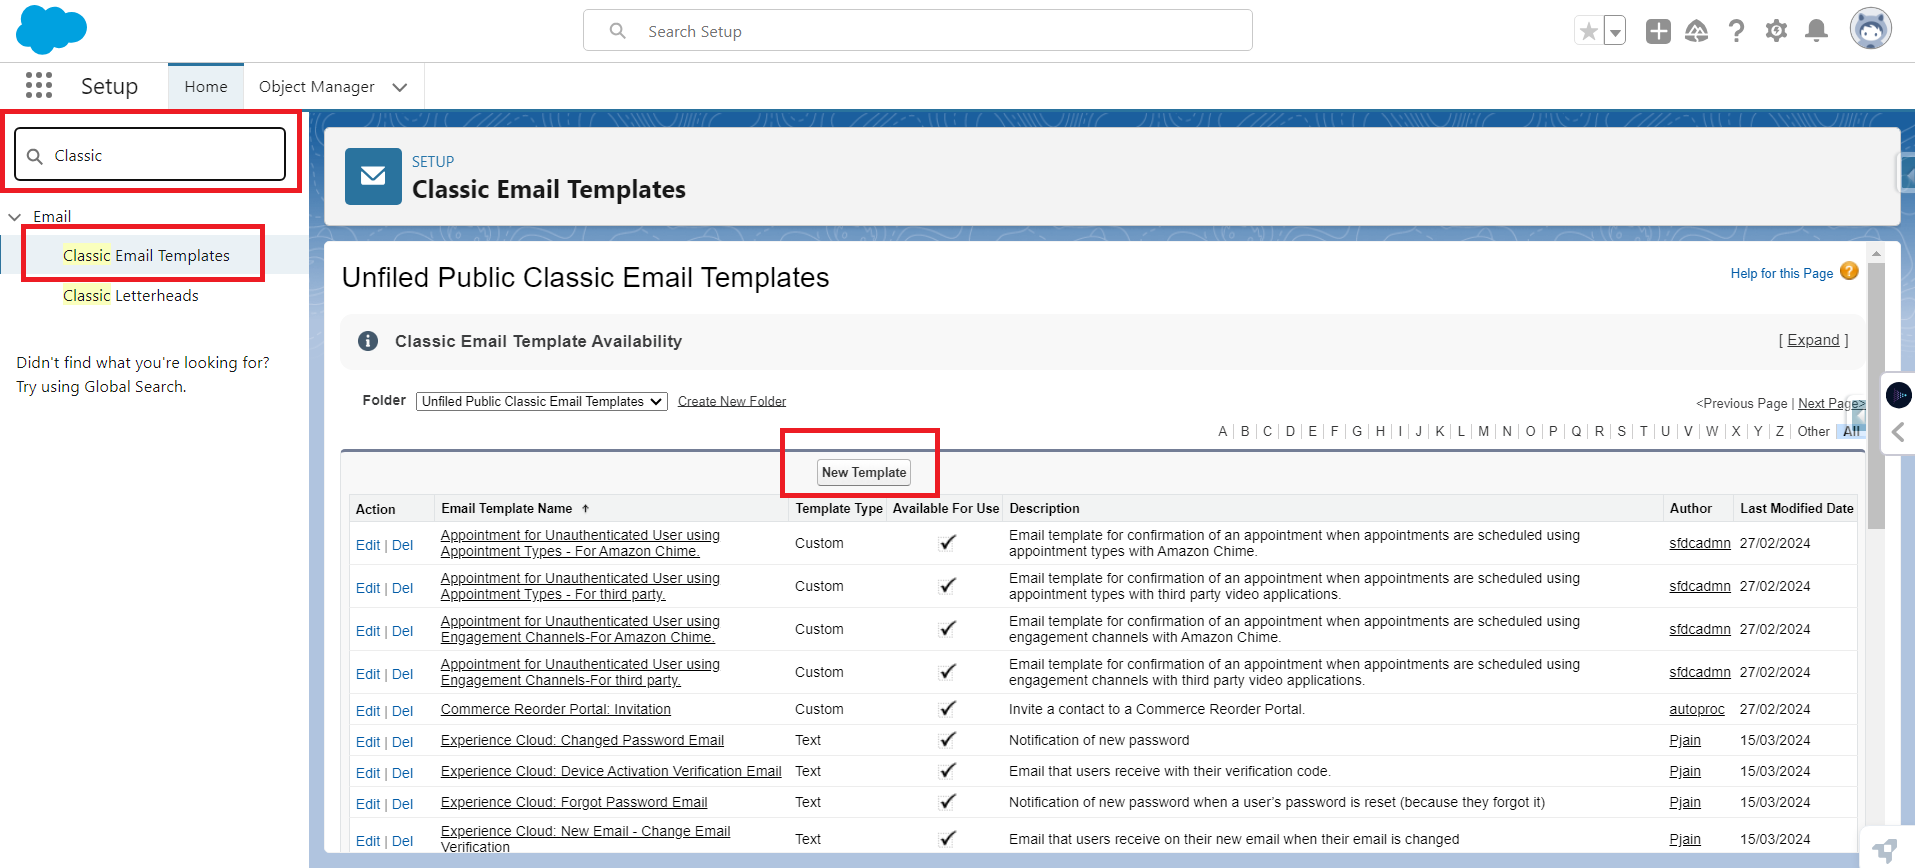Screen dimensions: 1915x868
Task: Click the Salesforce cloud logo
Action: (51, 30)
